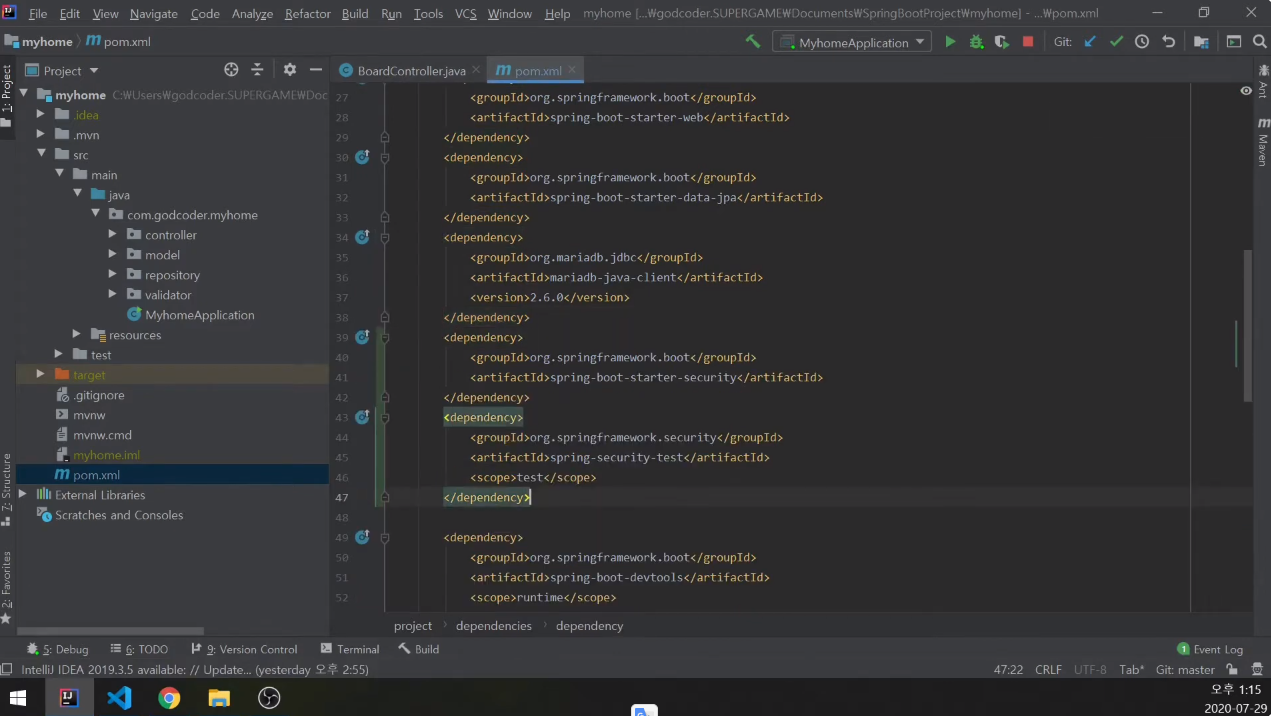Run MyhomeApplication with the green play icon
Screen dimensions: 1271x716
tap(950, 42)
